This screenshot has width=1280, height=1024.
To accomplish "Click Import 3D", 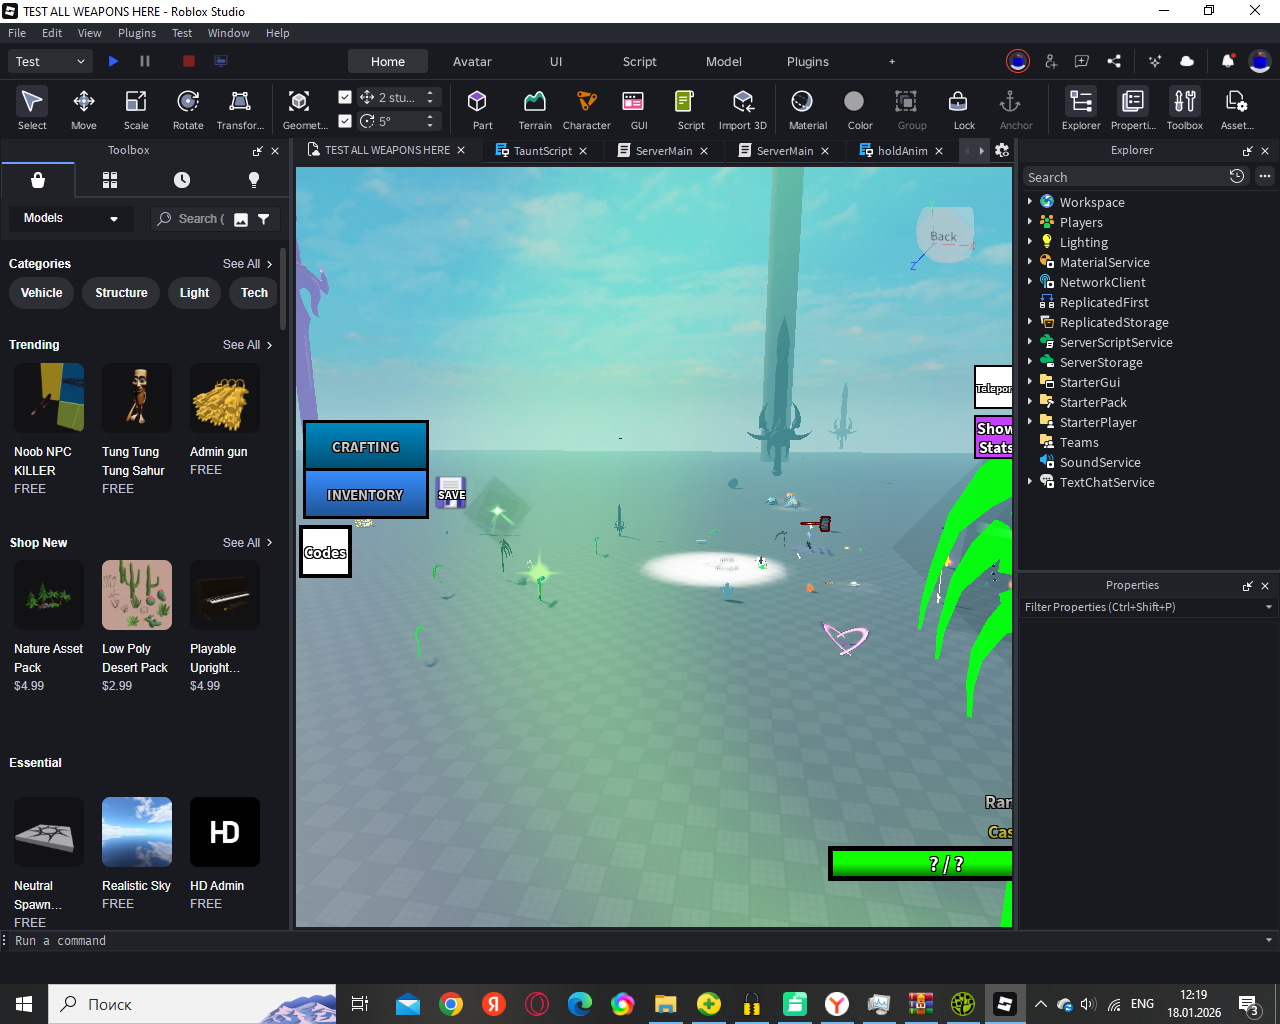I will coord(743,109).
